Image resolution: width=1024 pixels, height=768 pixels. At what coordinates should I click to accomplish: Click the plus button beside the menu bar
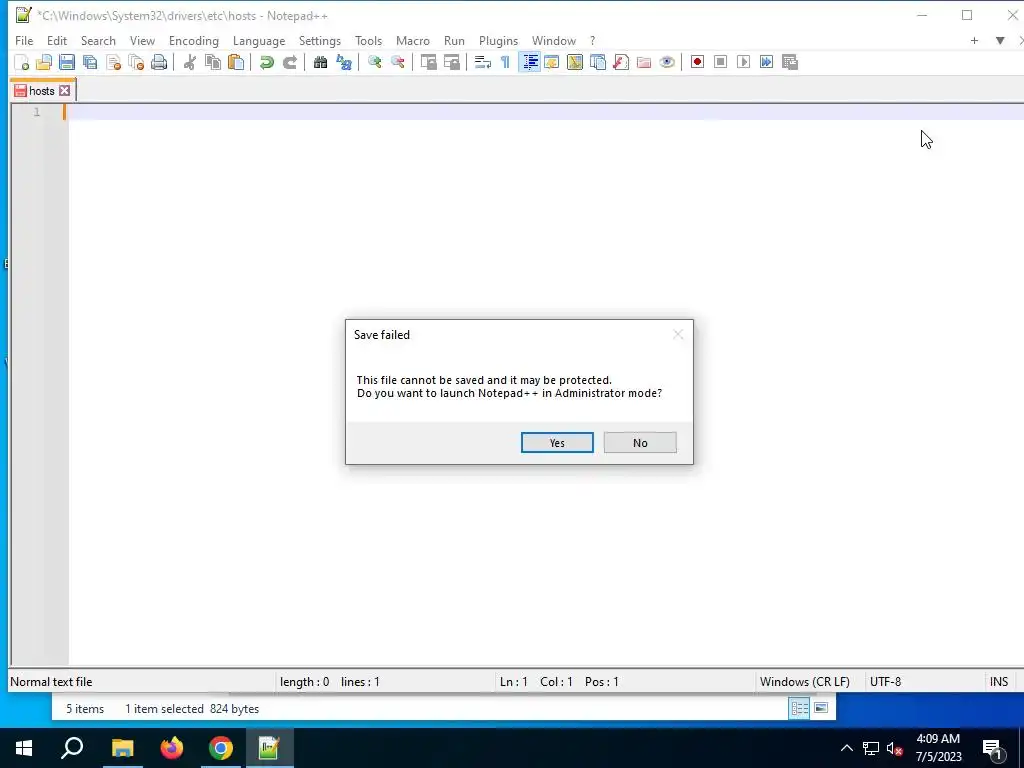(974, 40)
